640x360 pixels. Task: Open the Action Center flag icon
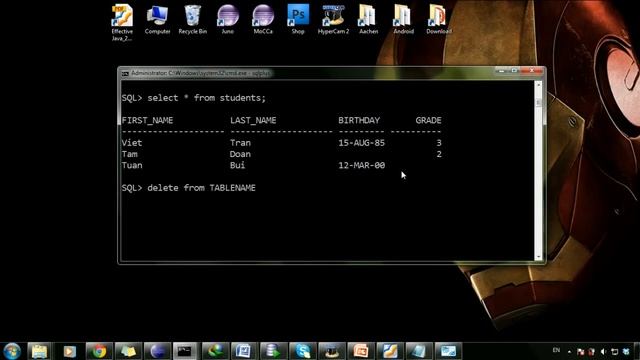580,351
